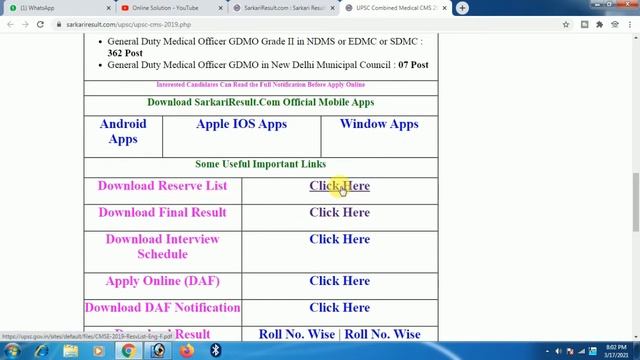Select the UPSC Combined Medical CMS tab
Image resolution: width=640 pixels, height=360 pixels.
396,8
